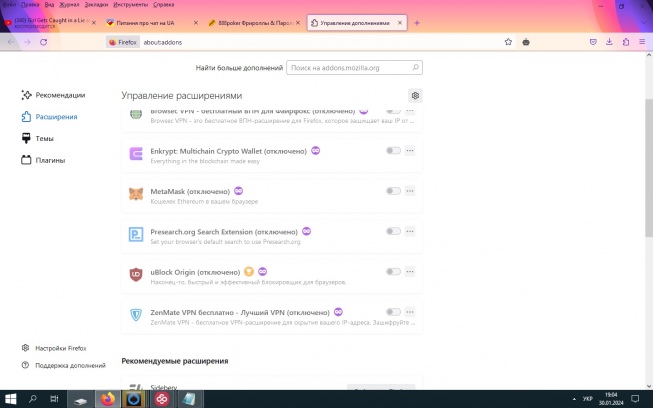Click the Browsec VPN globe icon

click(136, 114)
